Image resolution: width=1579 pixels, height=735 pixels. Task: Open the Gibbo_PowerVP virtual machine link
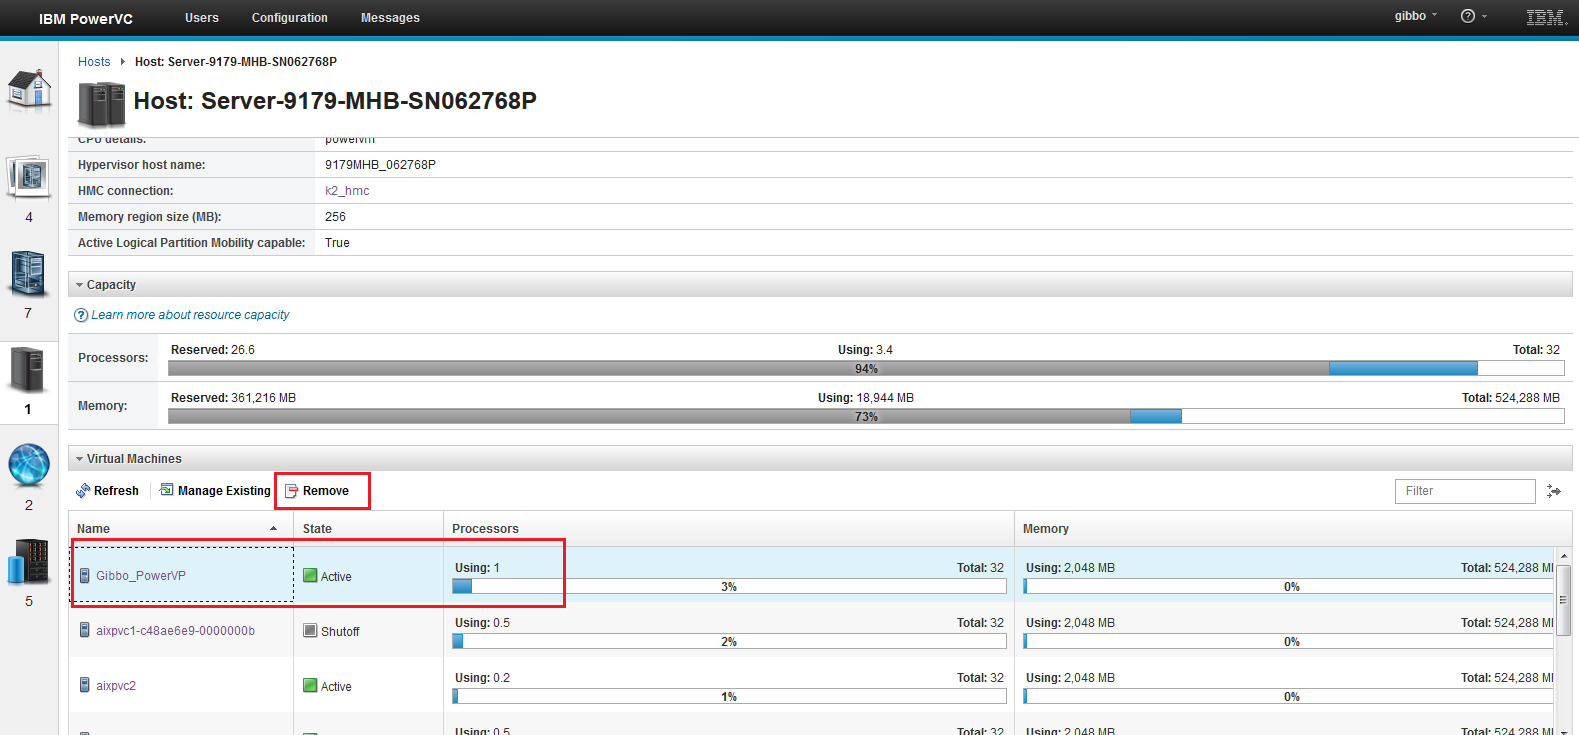click(141, 576)
